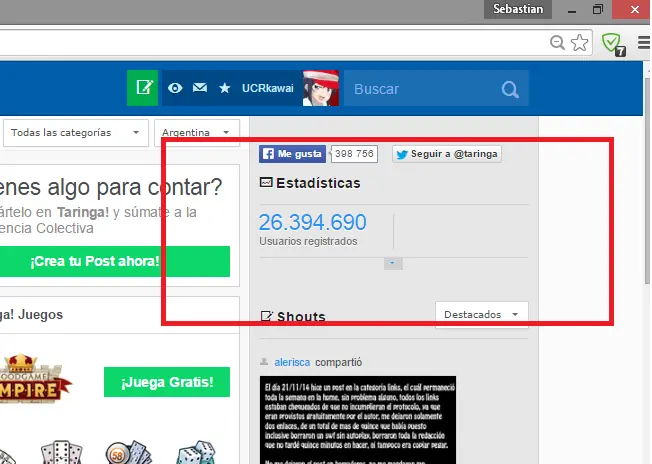The image size is (652, 464).
Task: Open the eye notifications icon in header
Action: 175,88
